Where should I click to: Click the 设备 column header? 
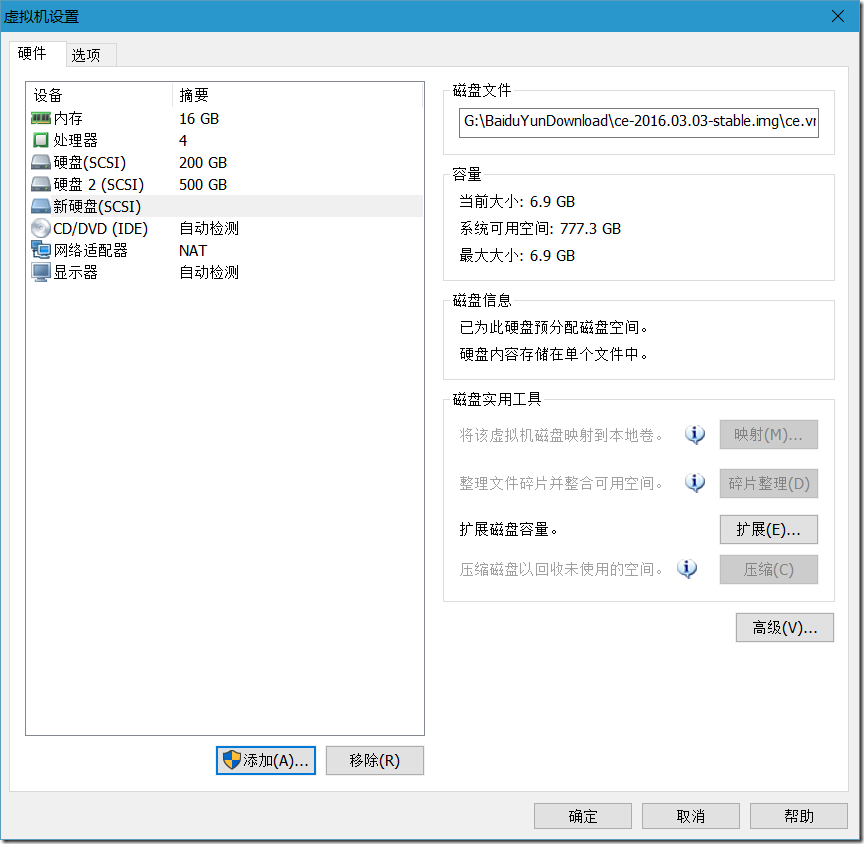(99, 95)
